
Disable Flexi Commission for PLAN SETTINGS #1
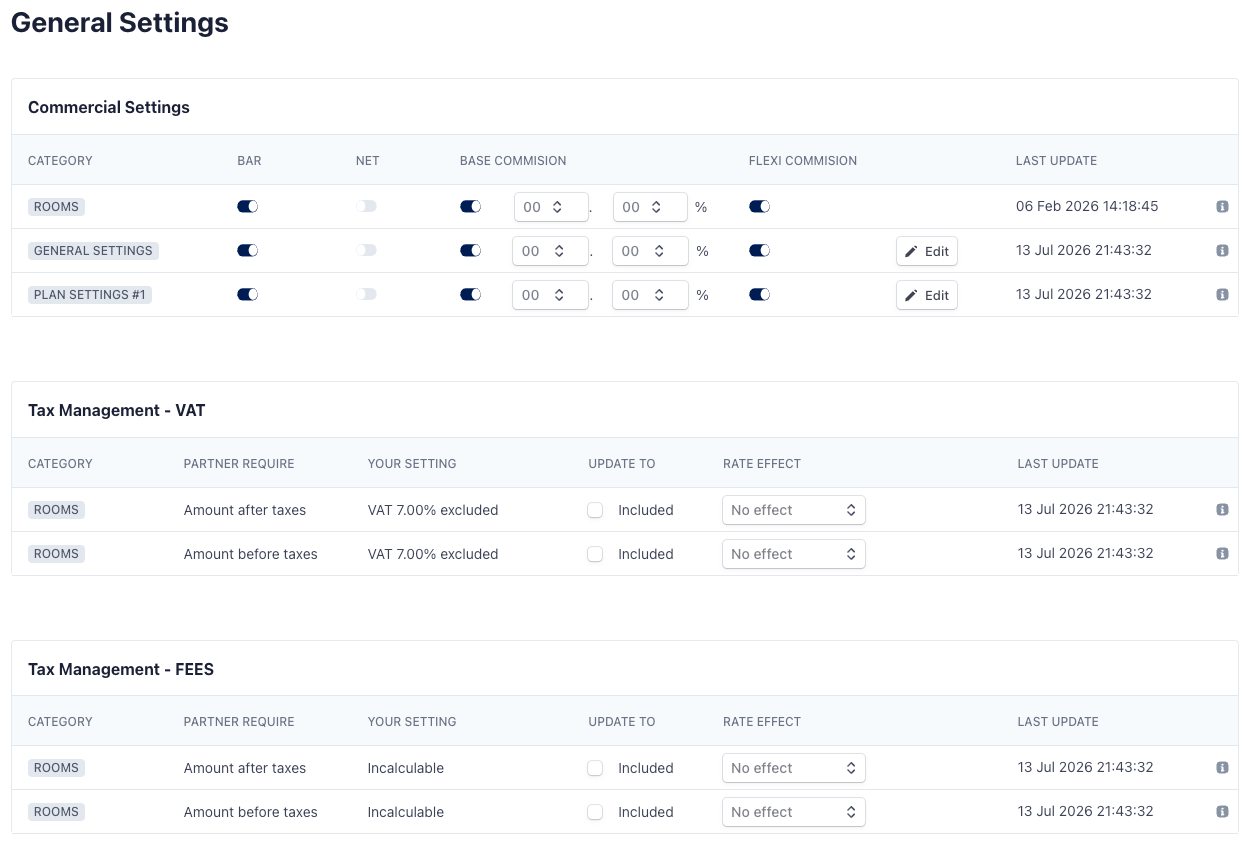click(x=759, y=295)
